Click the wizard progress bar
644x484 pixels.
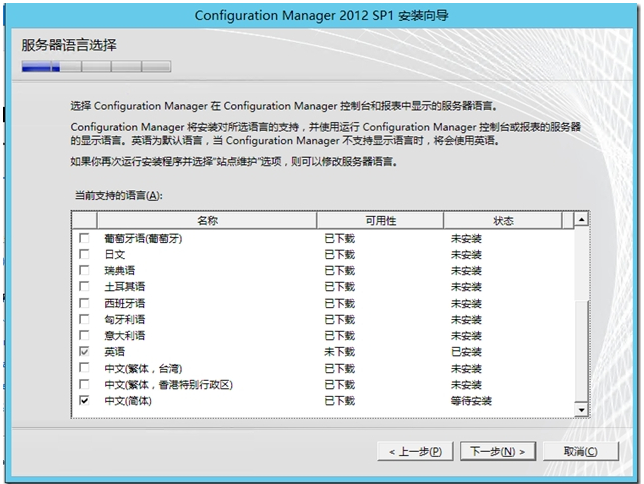(x=96, y=67)
